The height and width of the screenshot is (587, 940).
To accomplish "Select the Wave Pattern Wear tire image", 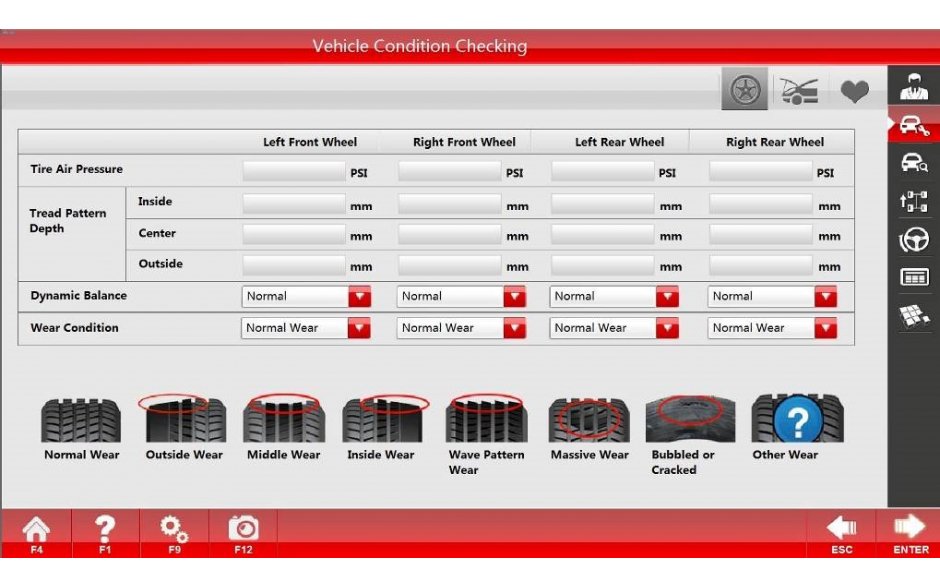I will click(486, 419).
